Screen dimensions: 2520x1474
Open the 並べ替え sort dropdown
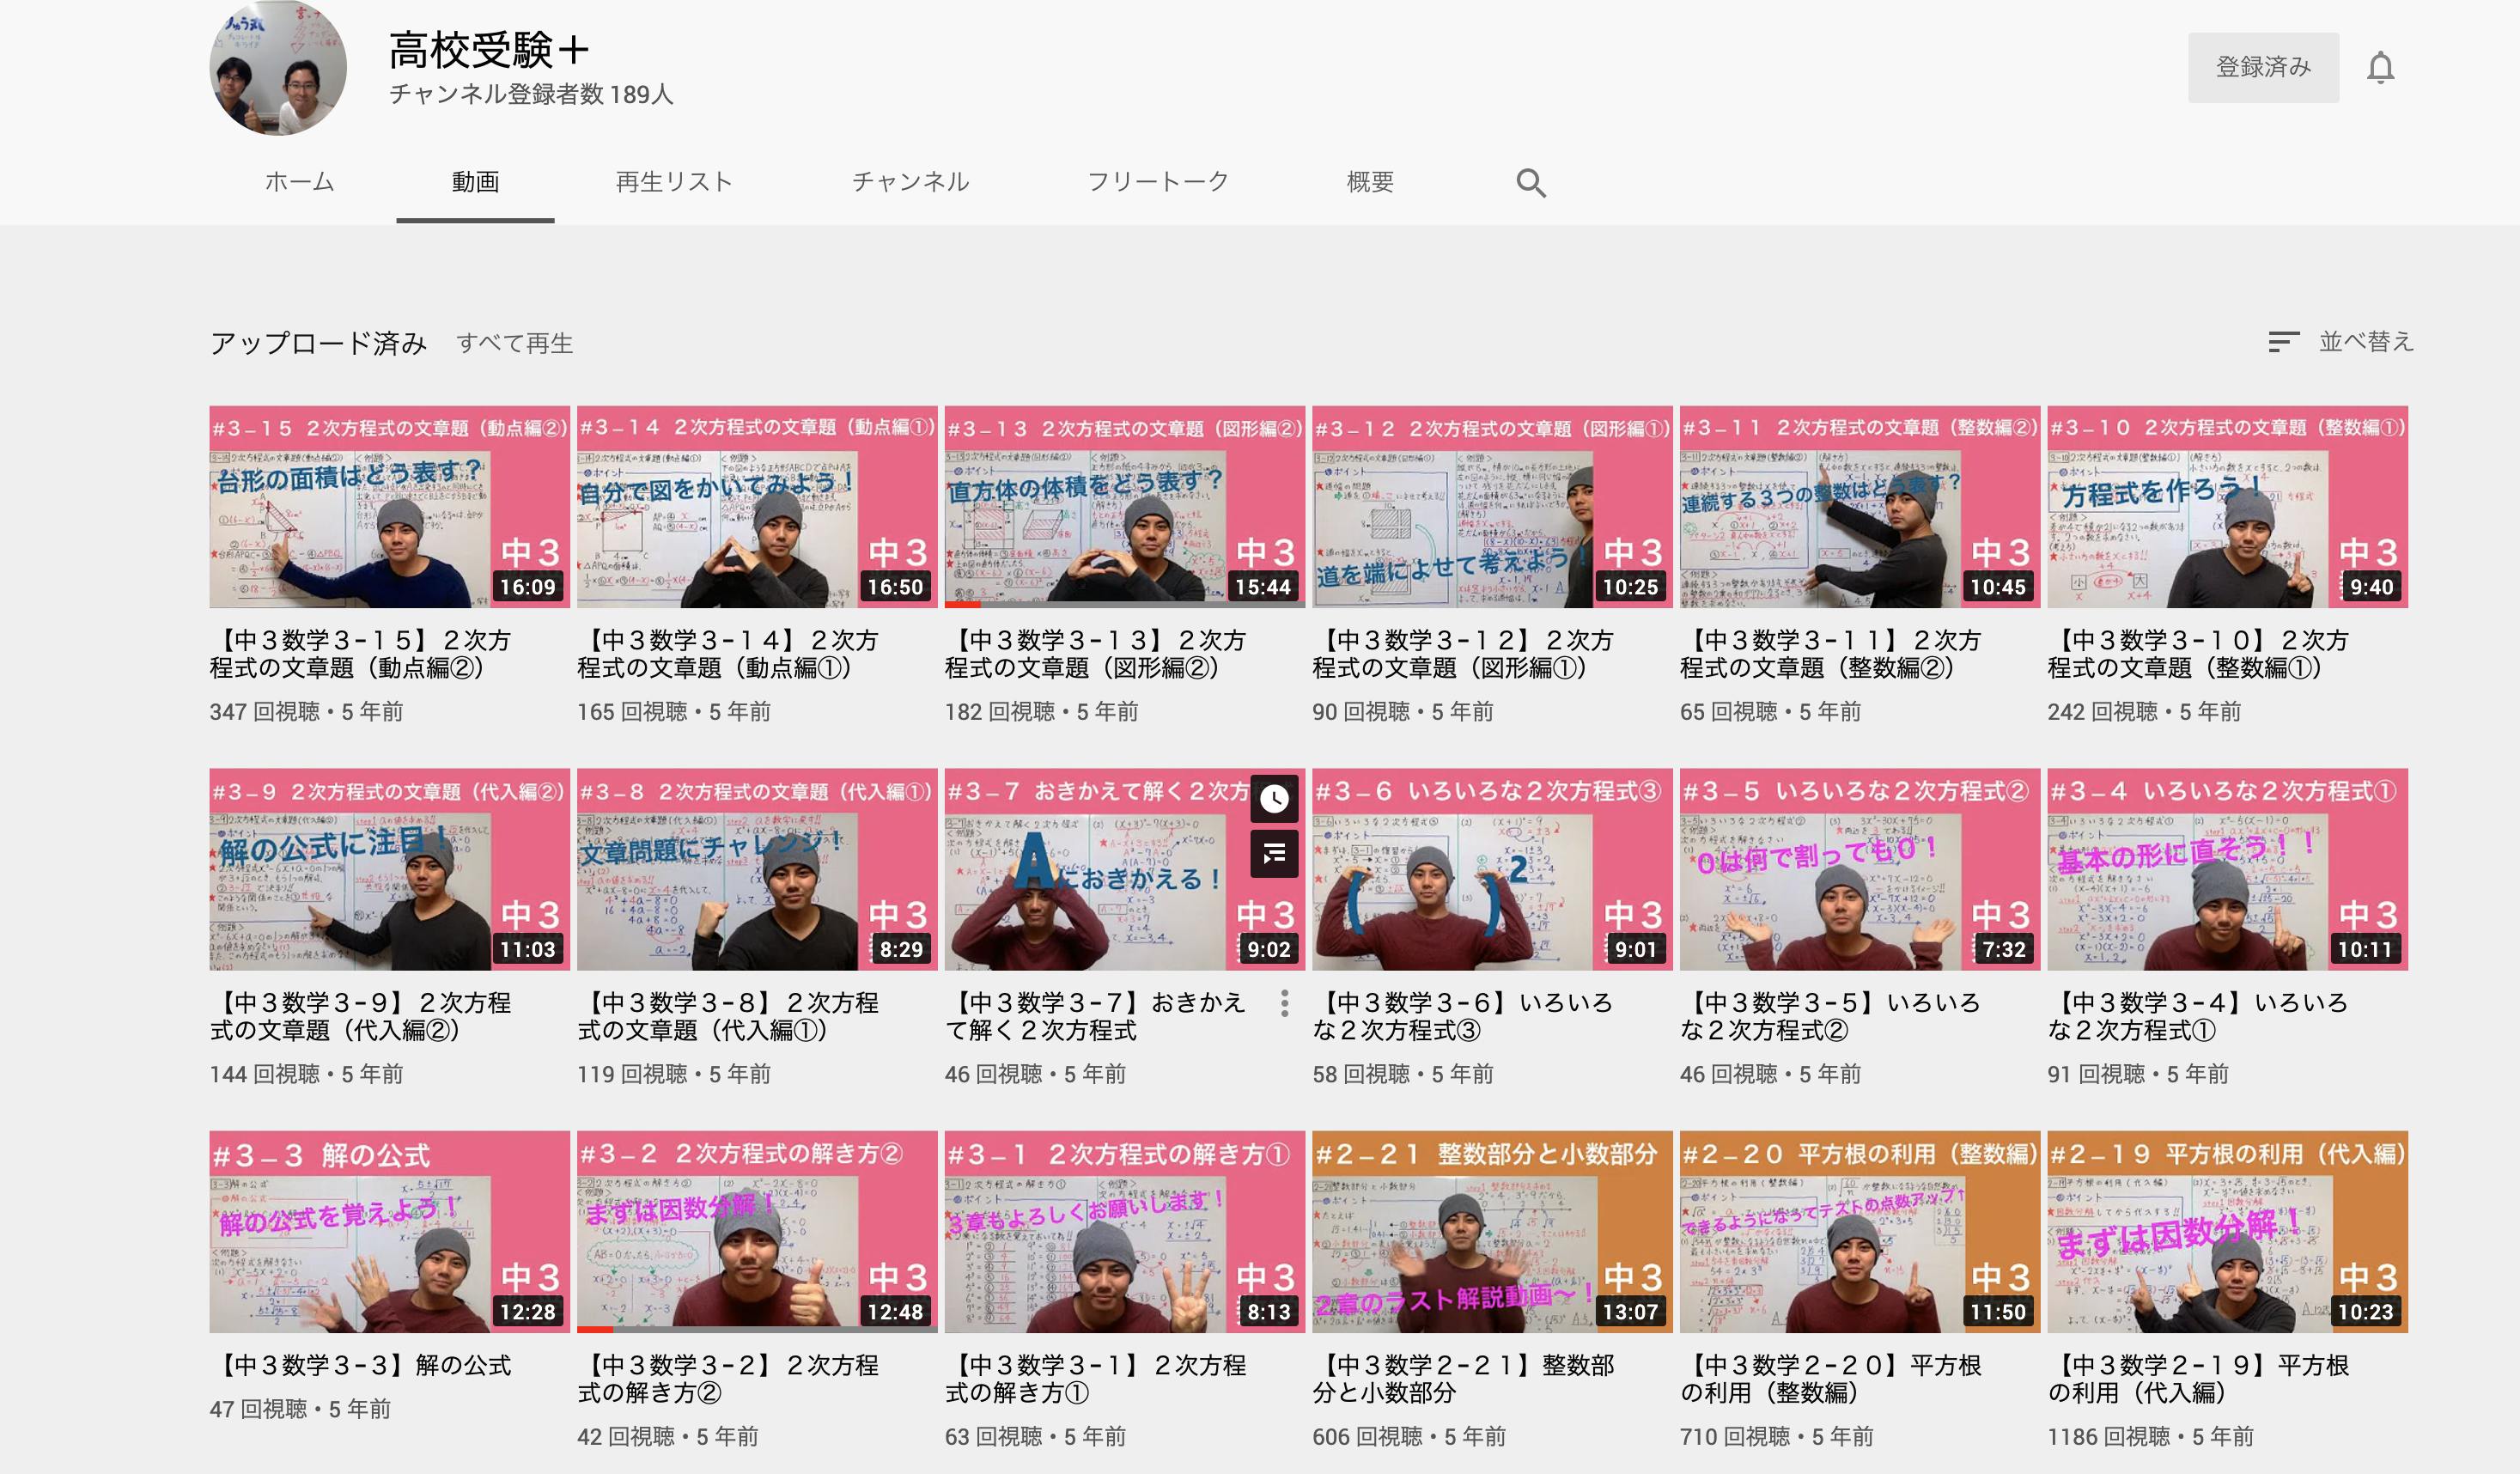2365,342
